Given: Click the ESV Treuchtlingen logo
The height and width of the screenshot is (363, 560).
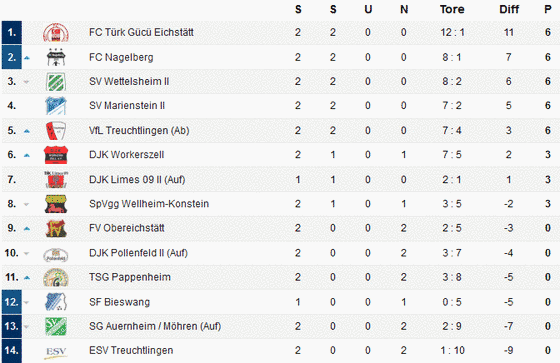Looking at the screenshot, I should pyautogui.click(x=56, y=352).
